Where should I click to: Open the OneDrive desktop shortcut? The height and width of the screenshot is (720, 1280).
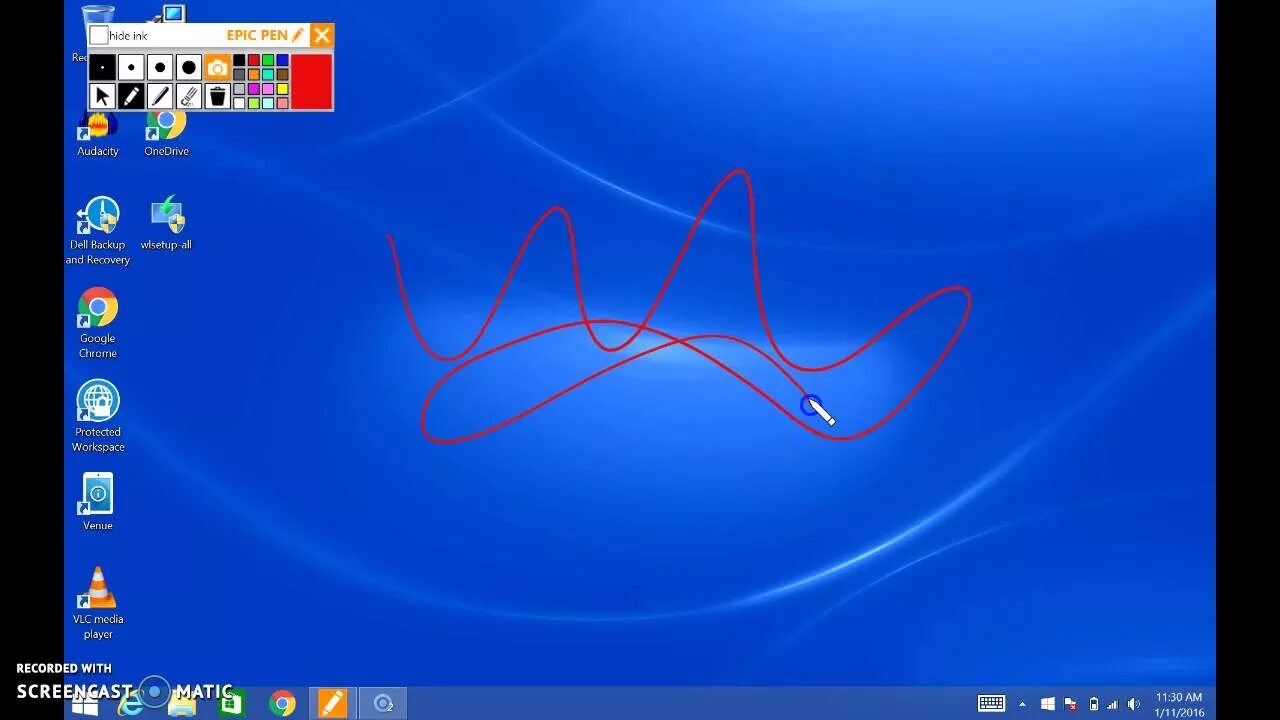166,135
